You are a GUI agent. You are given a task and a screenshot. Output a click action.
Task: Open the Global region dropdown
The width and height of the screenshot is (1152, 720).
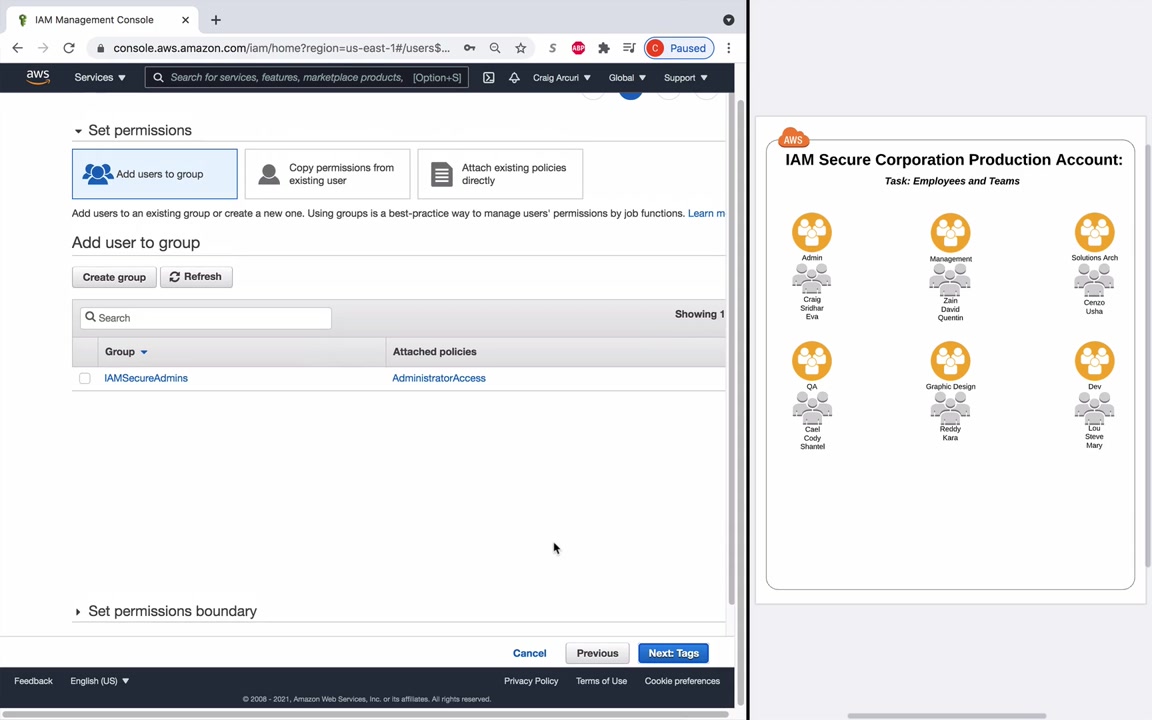pyautogui.click(x=627, y=77)
